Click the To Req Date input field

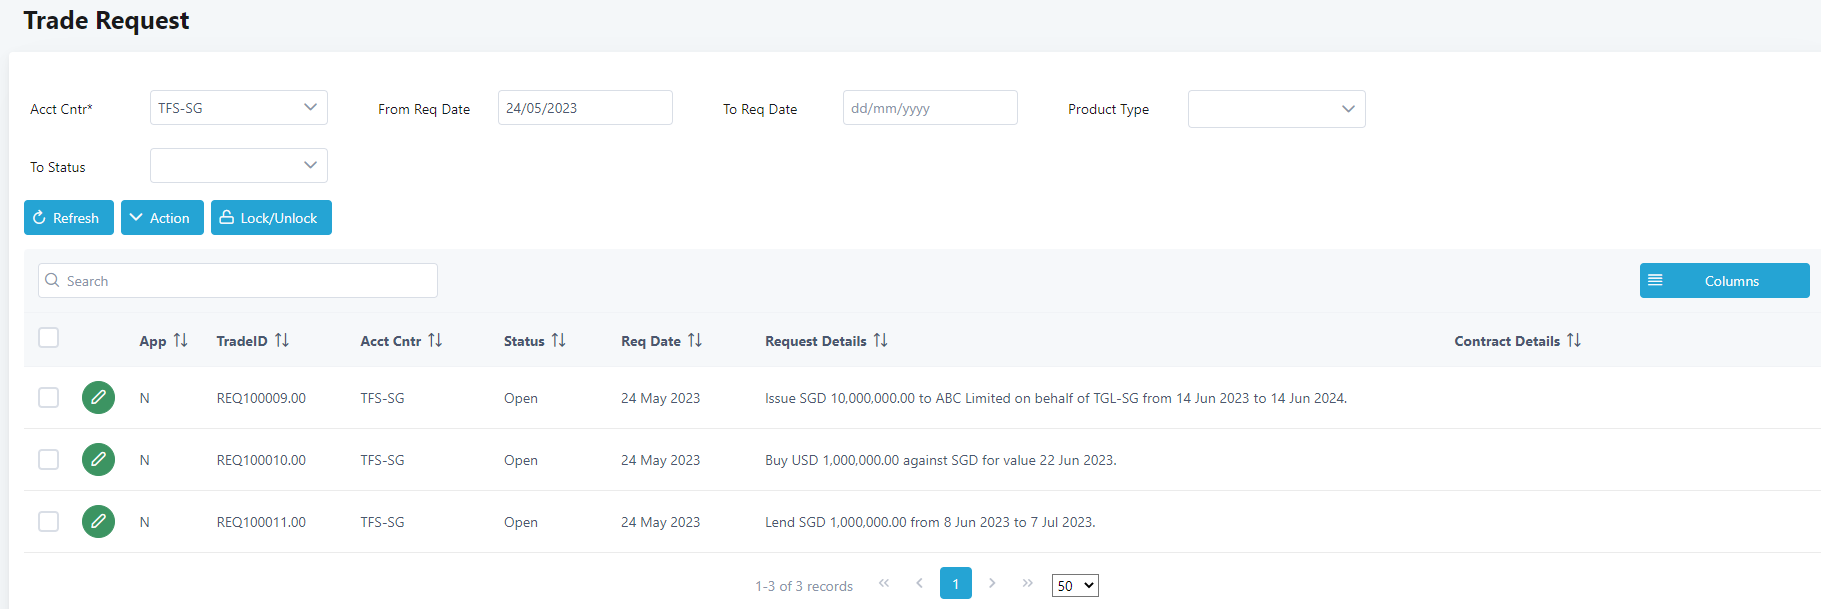pyautogui.click(x=929, y=108)
